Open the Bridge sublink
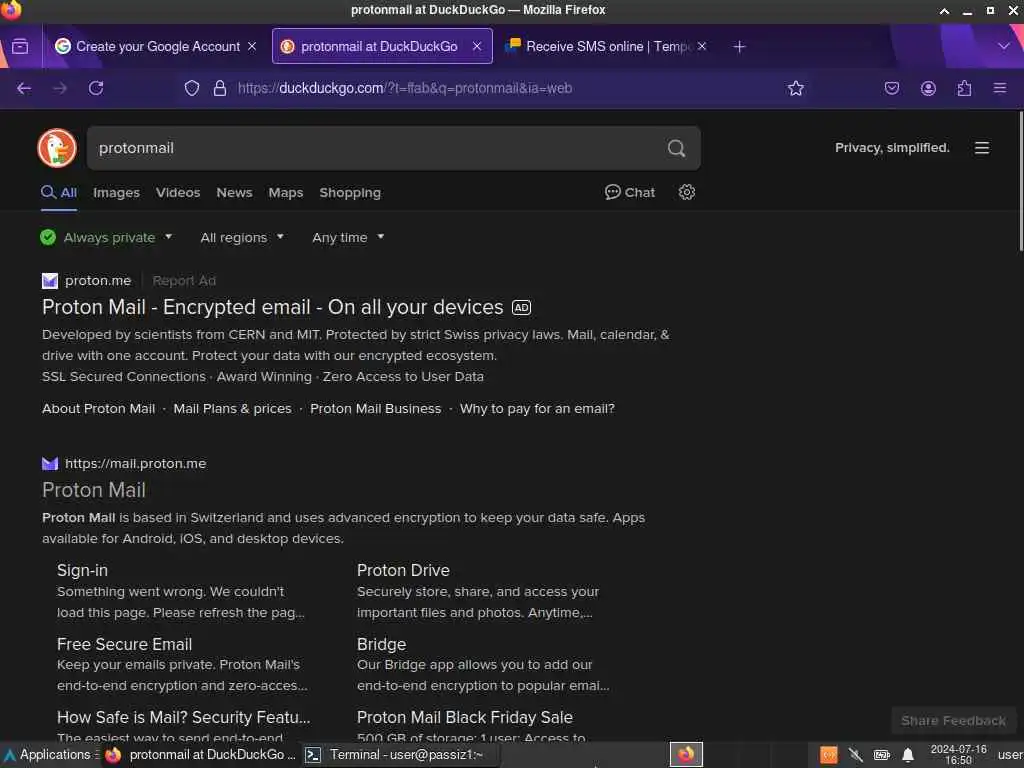Image resolution: width=1024 pixels, height=768 pixels. pyautogui.click(x=381, y=645)
